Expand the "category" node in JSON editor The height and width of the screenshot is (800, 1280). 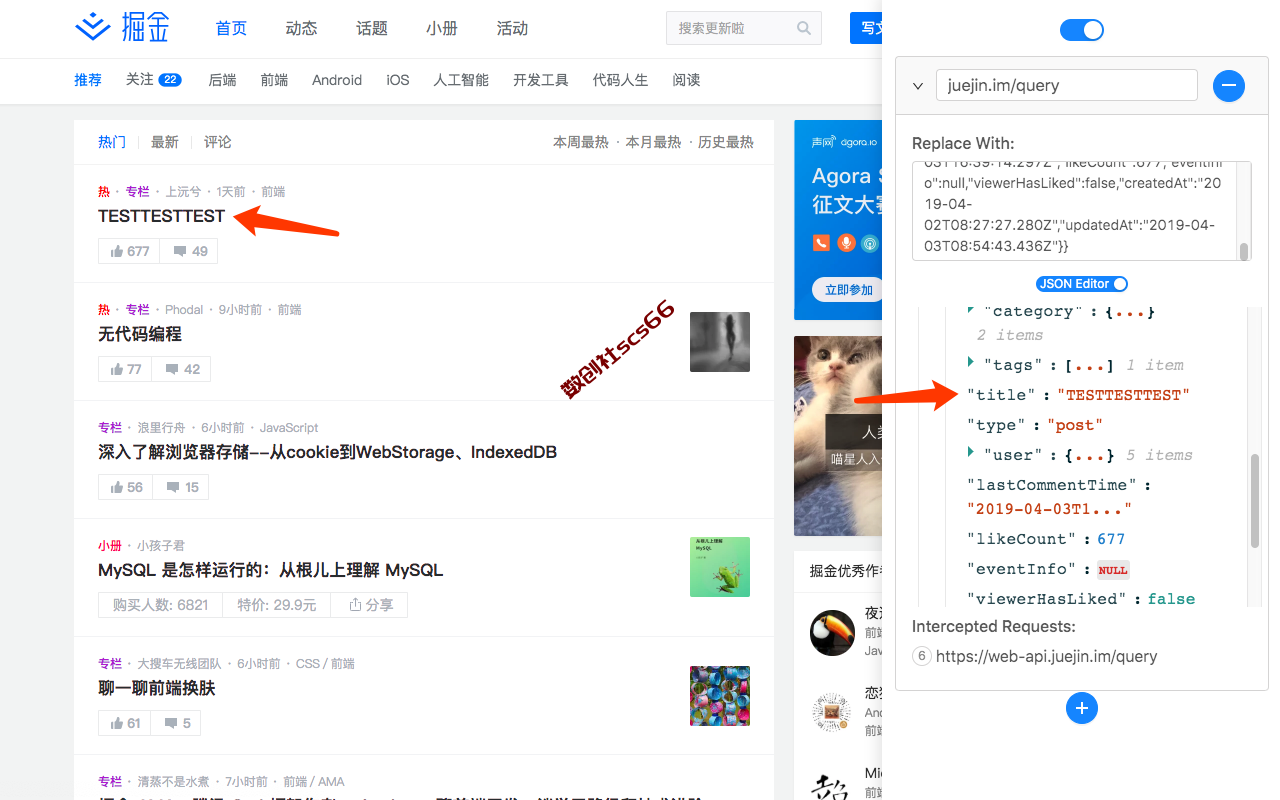[970, 311]
